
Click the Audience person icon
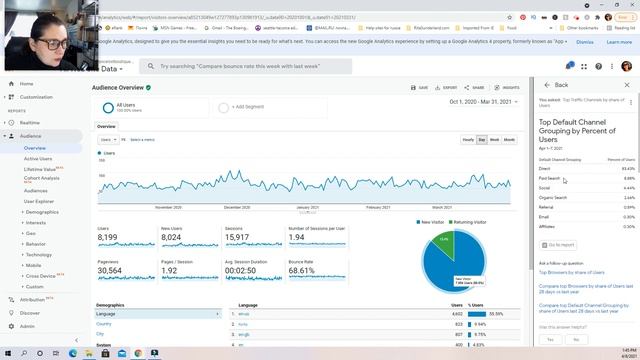coord(11,136)
